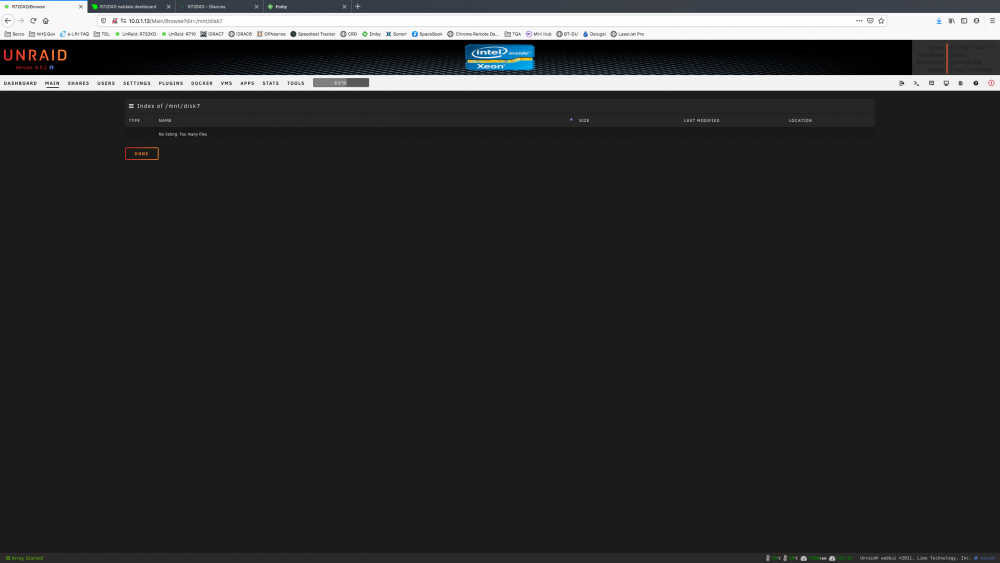Open the Serco bookmarks folder

(x=14, y=34)
